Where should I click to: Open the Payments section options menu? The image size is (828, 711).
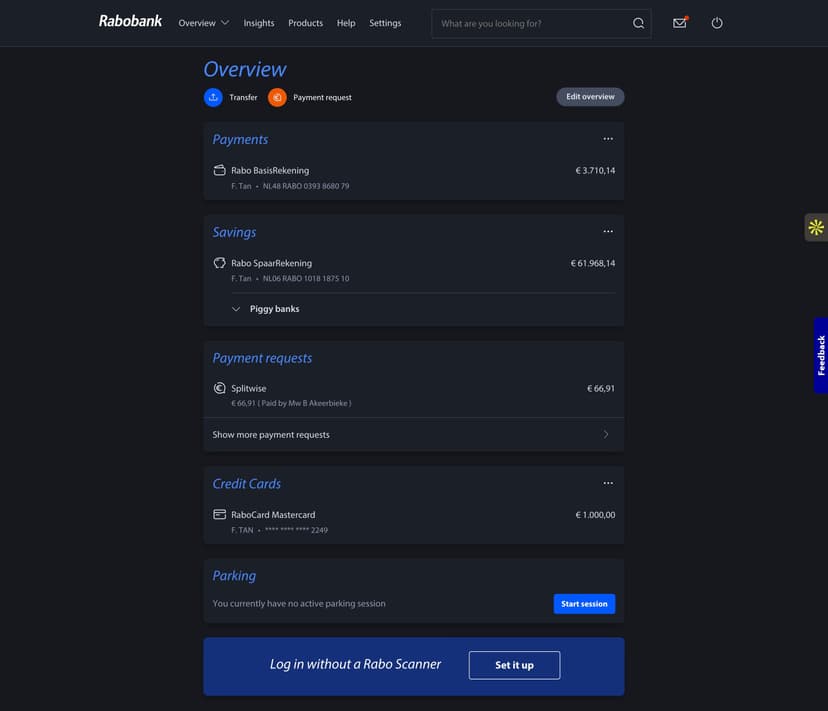[608, 138]
